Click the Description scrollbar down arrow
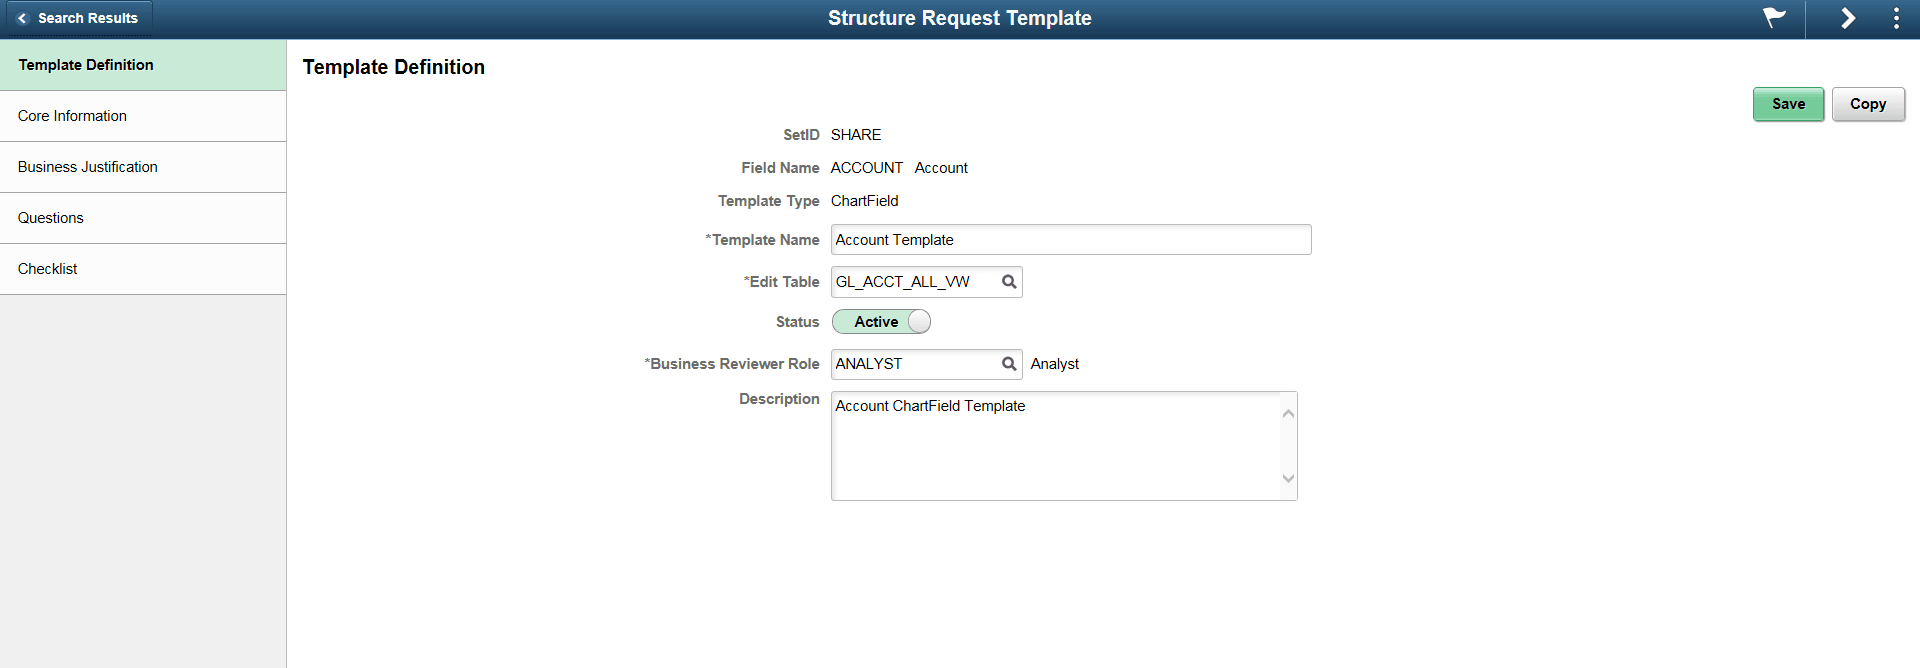This screenshot has height=668, width=1920. point(1288,480)
